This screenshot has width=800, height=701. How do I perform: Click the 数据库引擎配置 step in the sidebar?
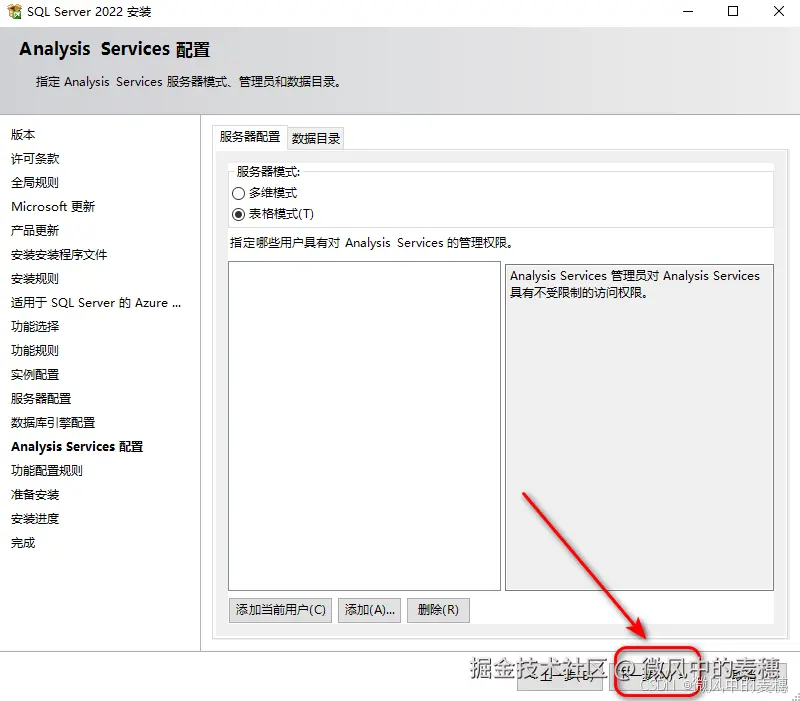point(53,422)
